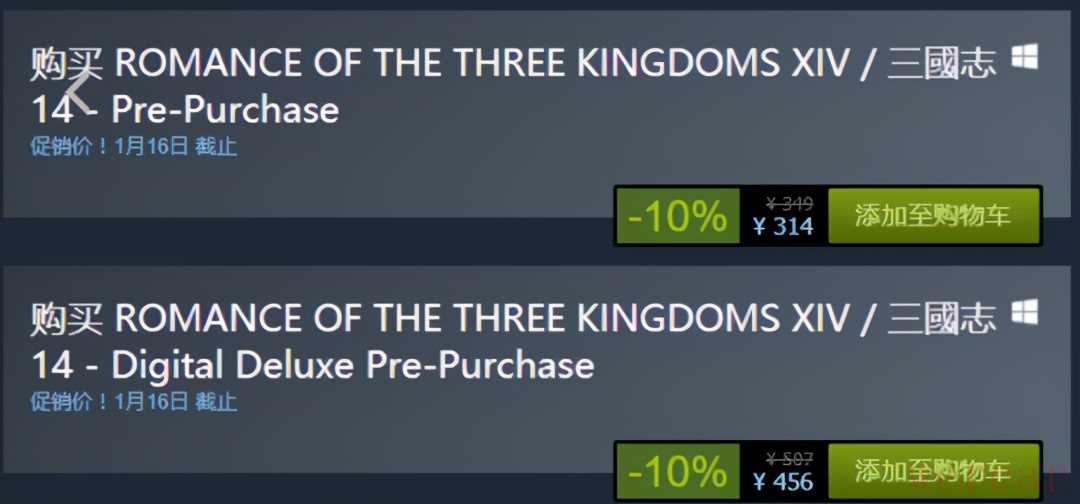1080x504 pixels.
Task: Add the ¥456 Digital Deluxe edition to cart
Action: pyautogui.click(x=933, y=470)
